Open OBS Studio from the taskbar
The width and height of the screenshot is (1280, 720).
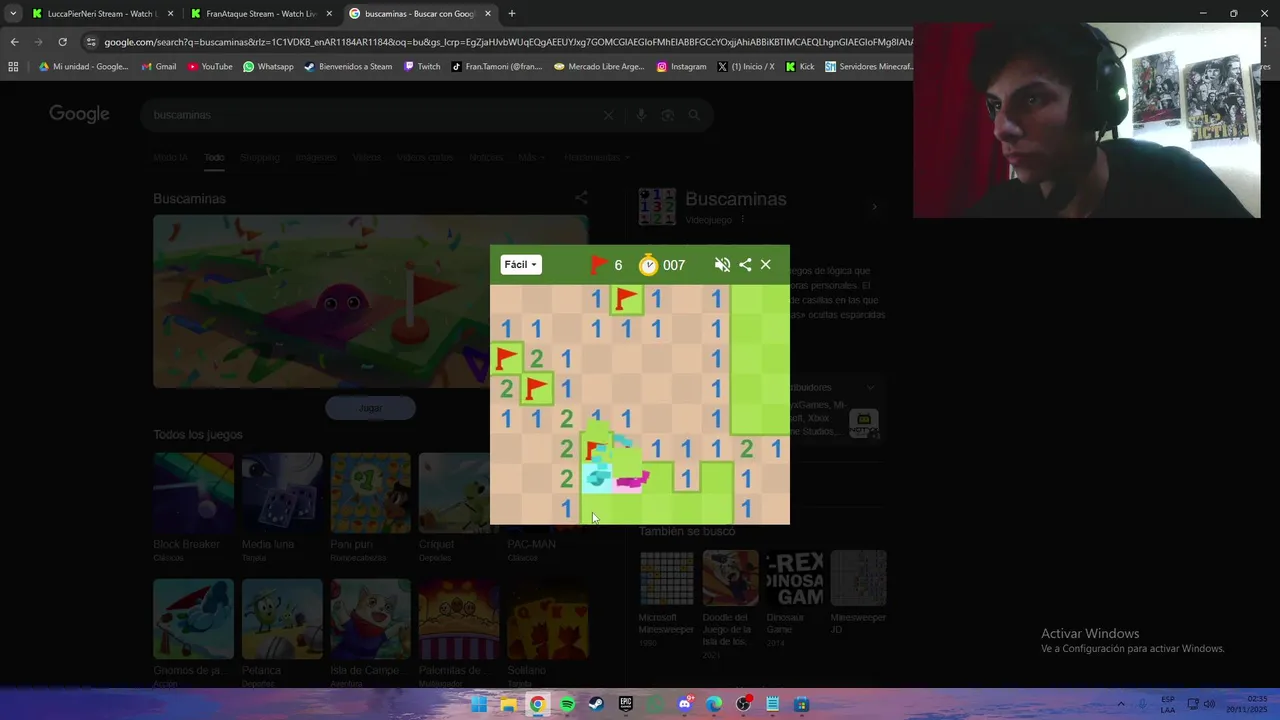point(744,704)
